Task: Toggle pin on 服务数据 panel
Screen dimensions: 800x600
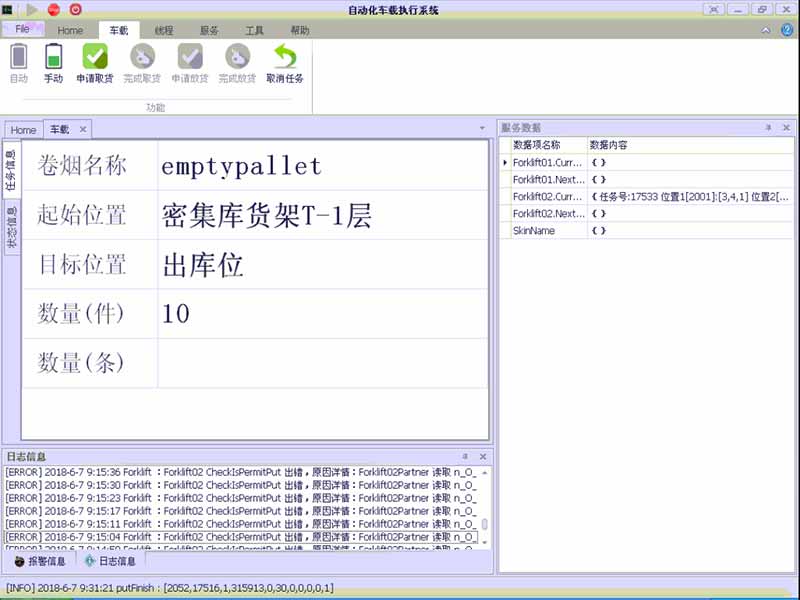Action: (x=769, y=128)
